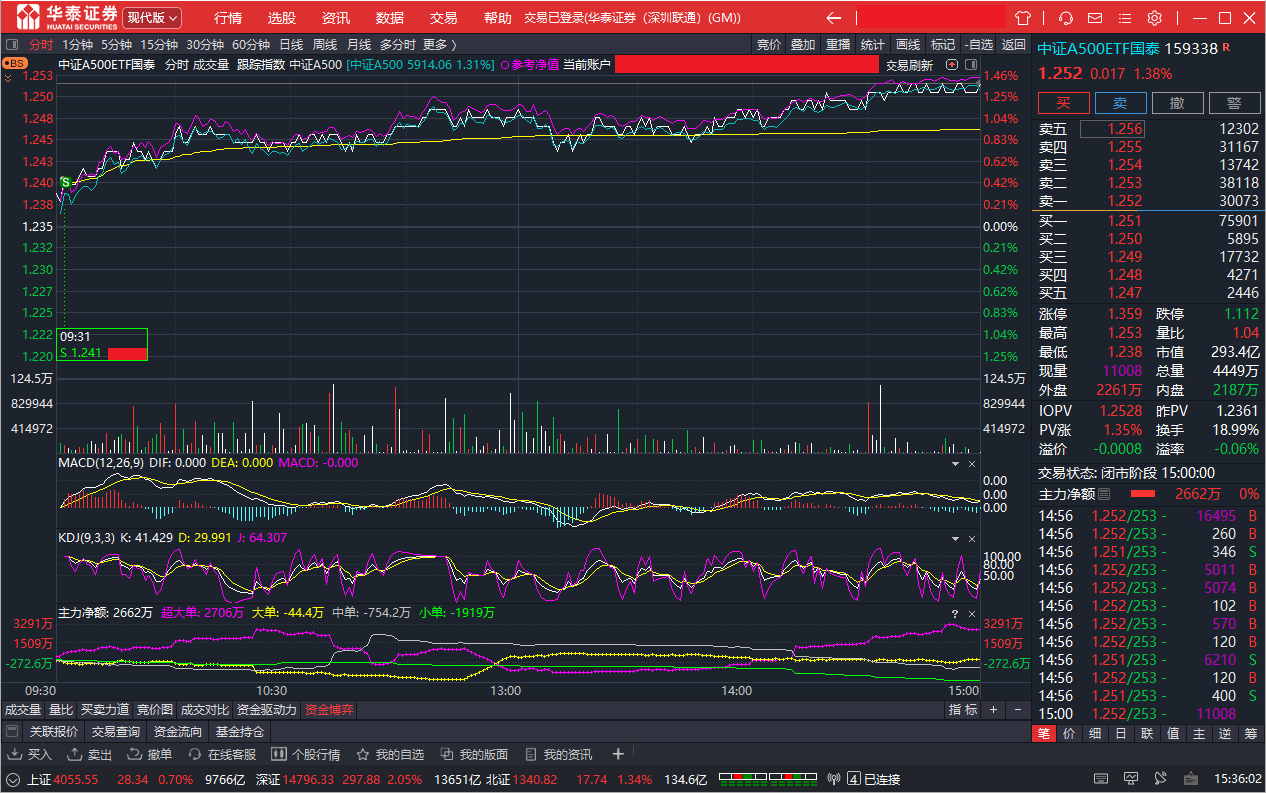
Task: Toggle the side panel icon beside 交易刷新
Action: pos(969,65)
